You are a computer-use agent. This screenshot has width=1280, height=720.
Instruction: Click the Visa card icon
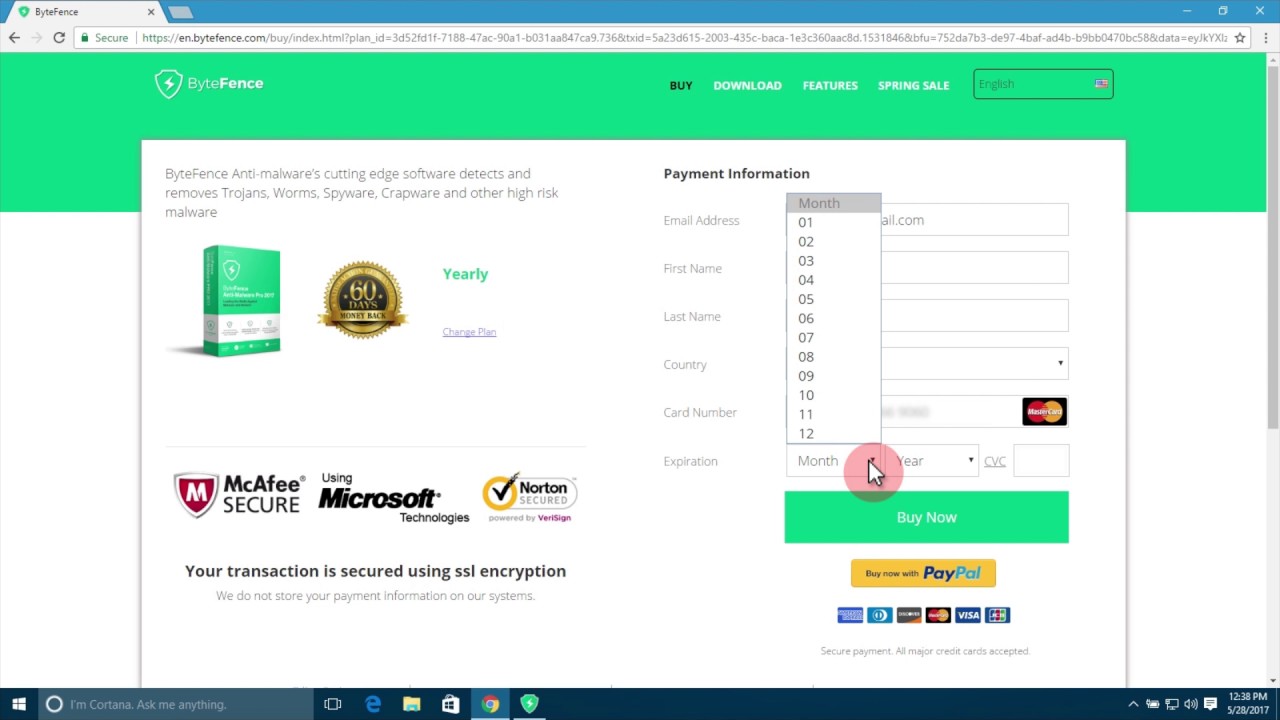968,615
